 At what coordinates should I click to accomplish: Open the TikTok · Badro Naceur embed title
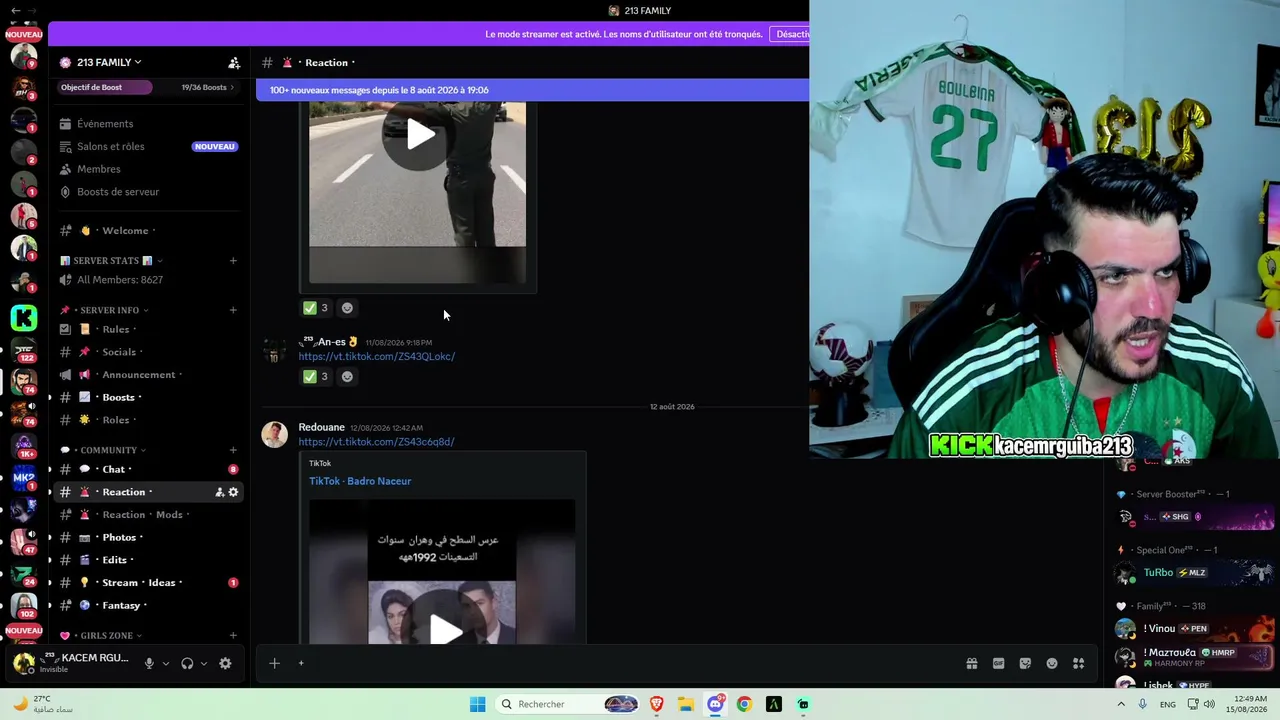click(360, 481)
